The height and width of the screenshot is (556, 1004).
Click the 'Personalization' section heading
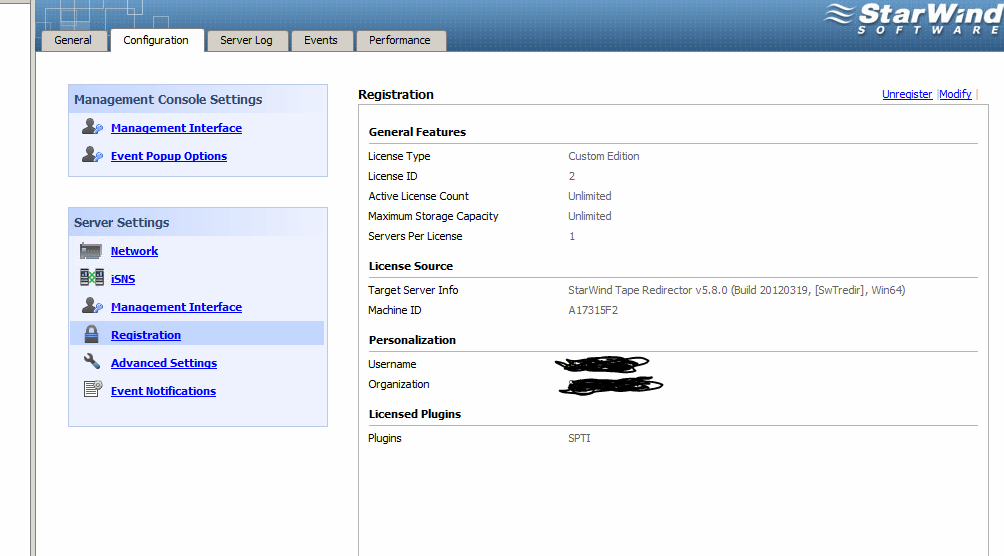pyautogui.click(x=412, y=340)
